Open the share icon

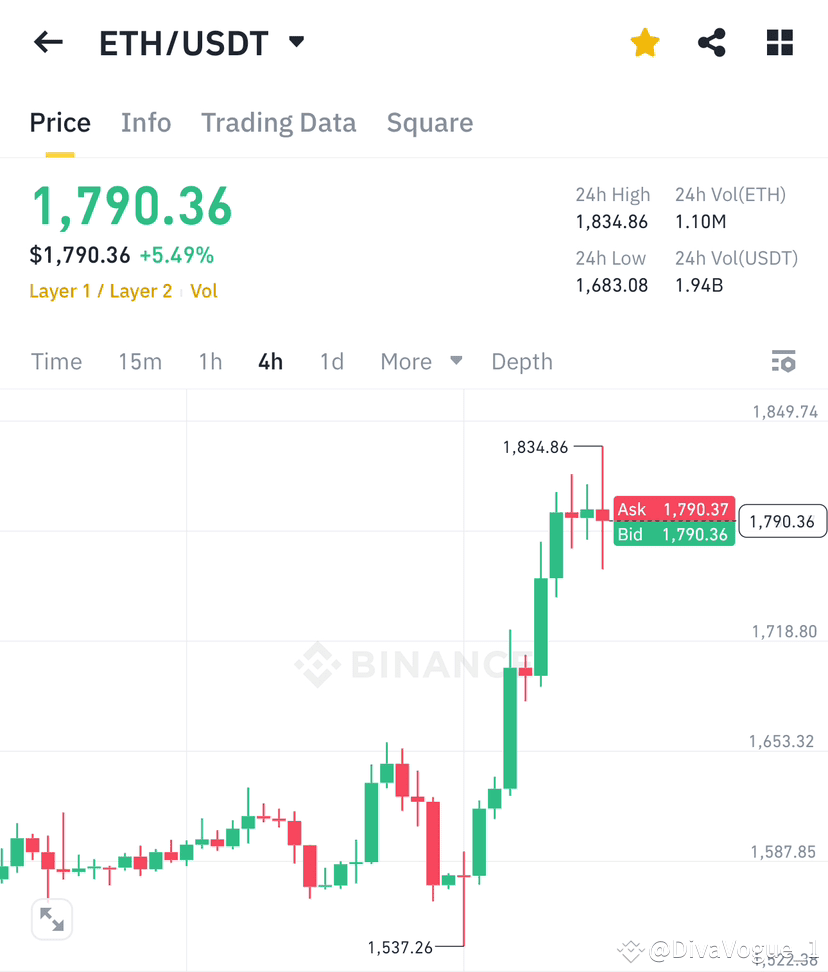click(x=712, y=42)
